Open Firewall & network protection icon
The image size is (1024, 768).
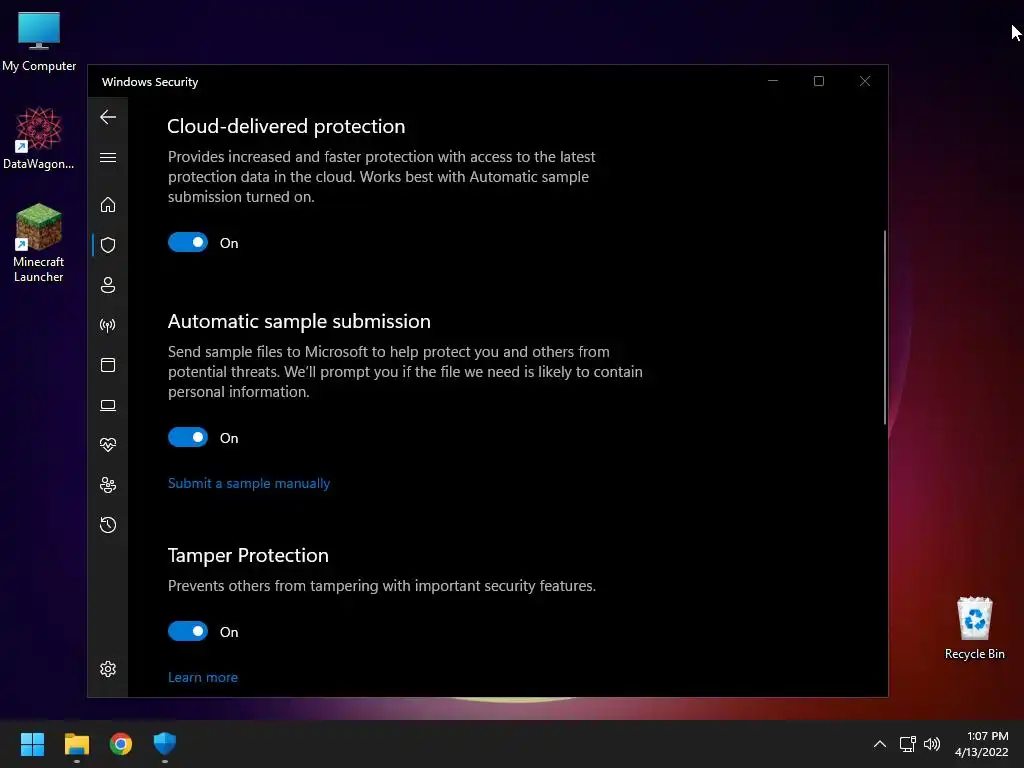pos(108,325)
